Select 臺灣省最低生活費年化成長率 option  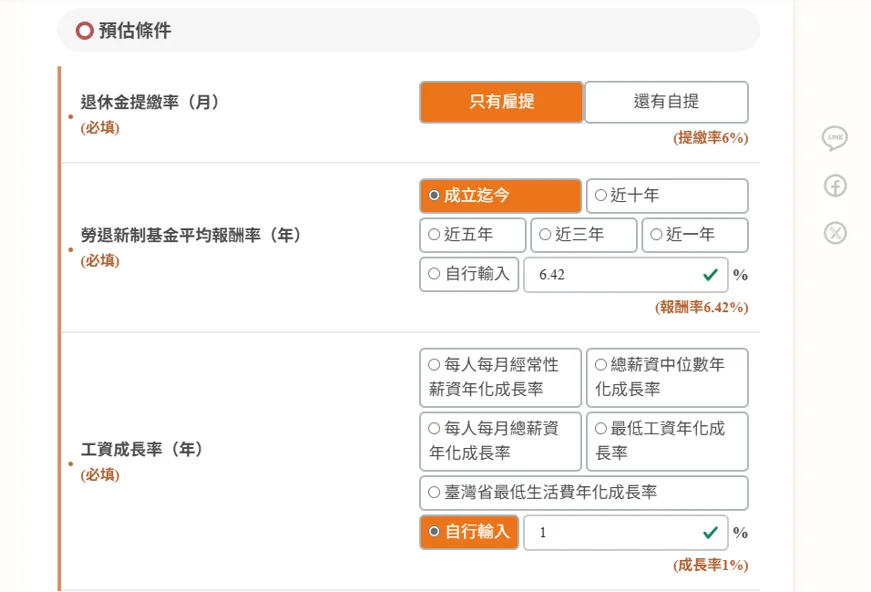[584, 493]
